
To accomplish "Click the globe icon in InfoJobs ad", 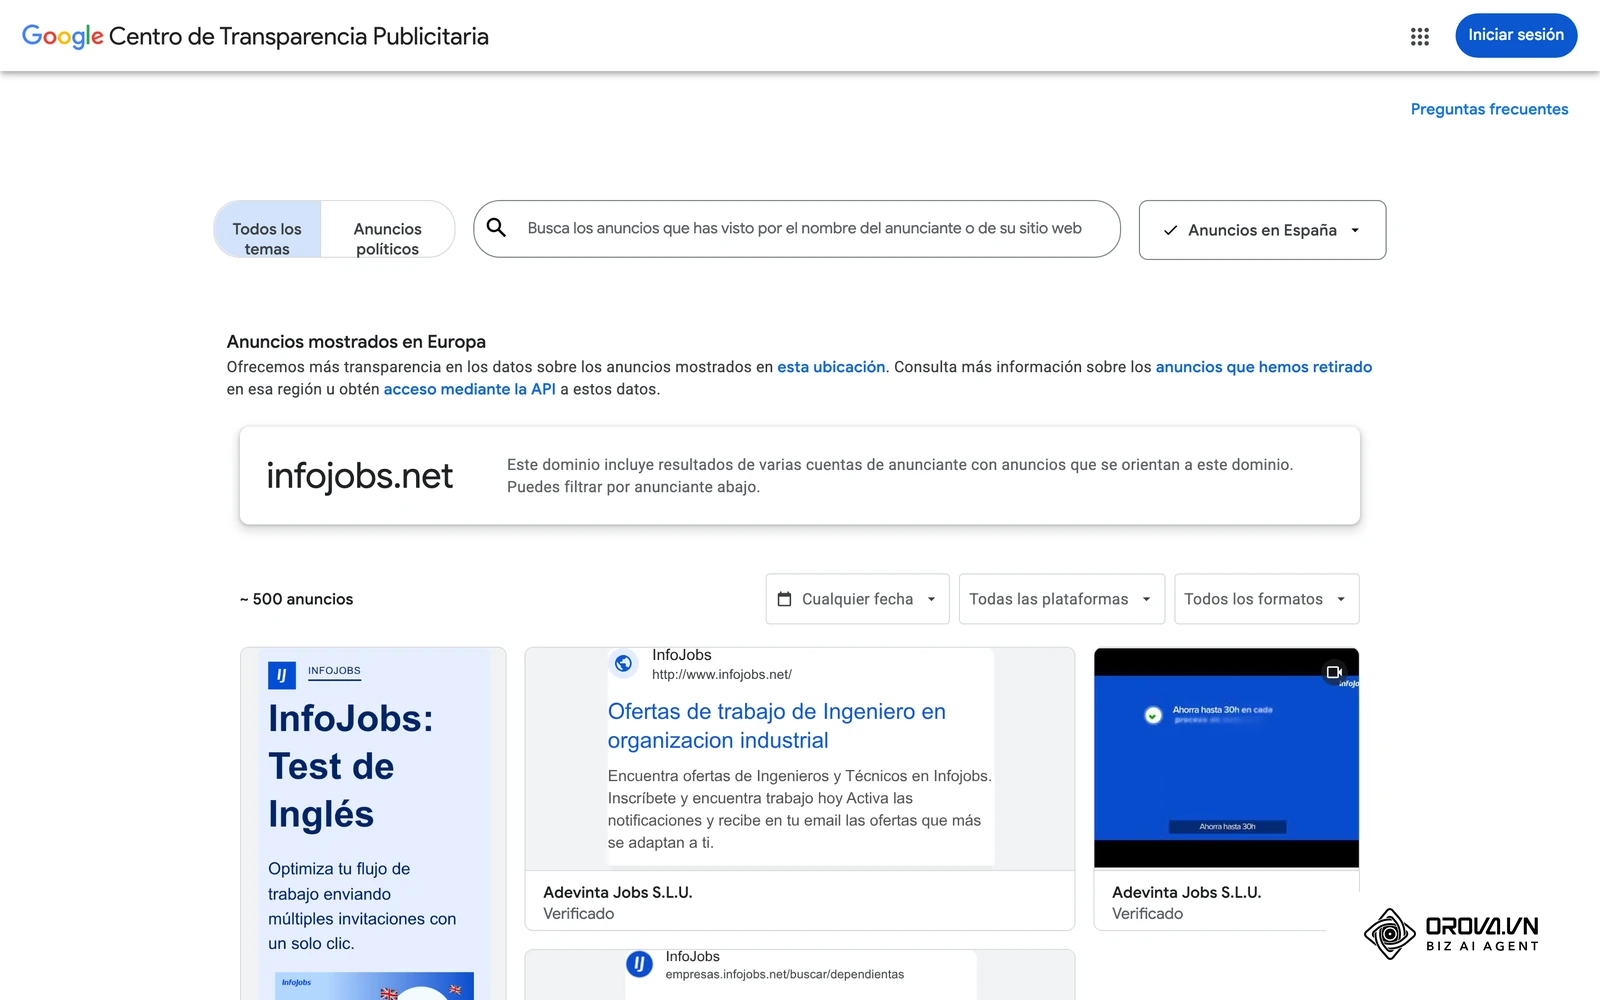I will point(624,663).
